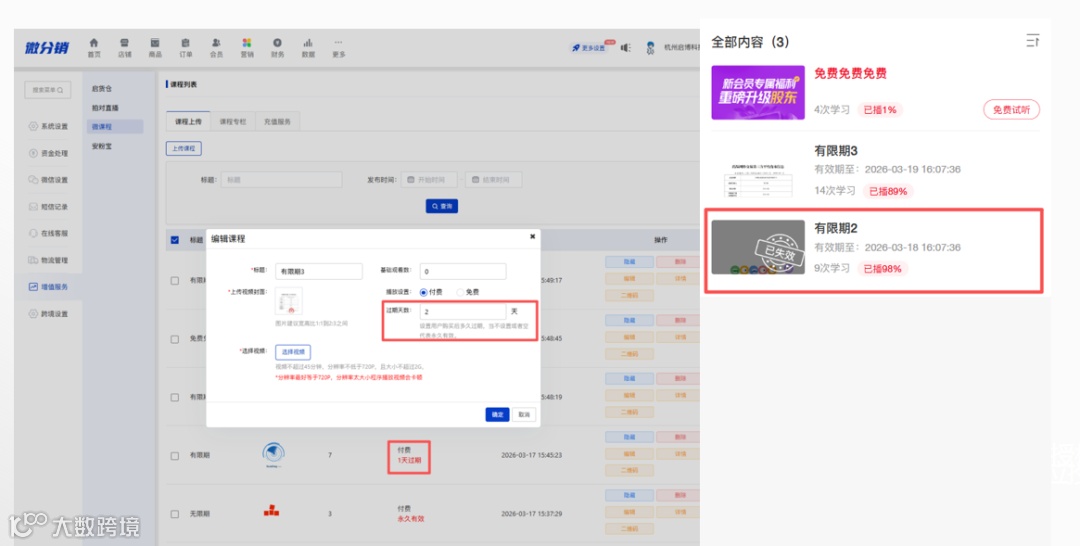This screenshot has width=1080, height=546.
Task: Open the purple 新会员专属福利 course thumbnail
Action: tap(758, 92)
